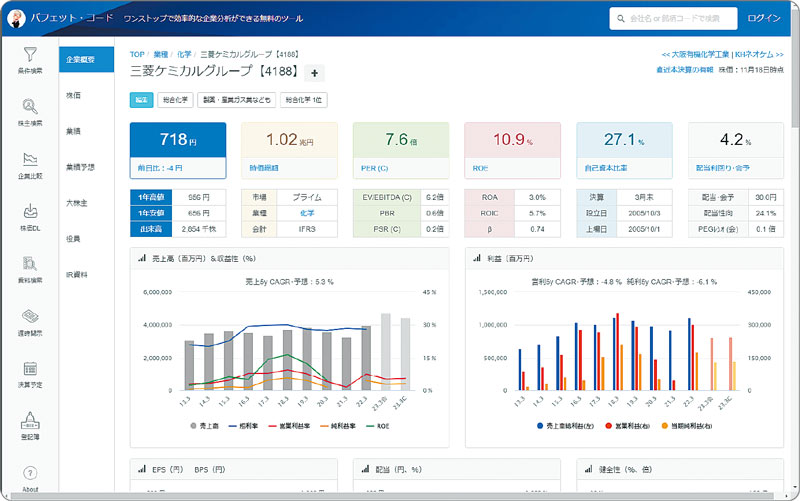800x501 pixels.
Task: Switch to the EPS (円) chart tab
Action: point(167,469)
